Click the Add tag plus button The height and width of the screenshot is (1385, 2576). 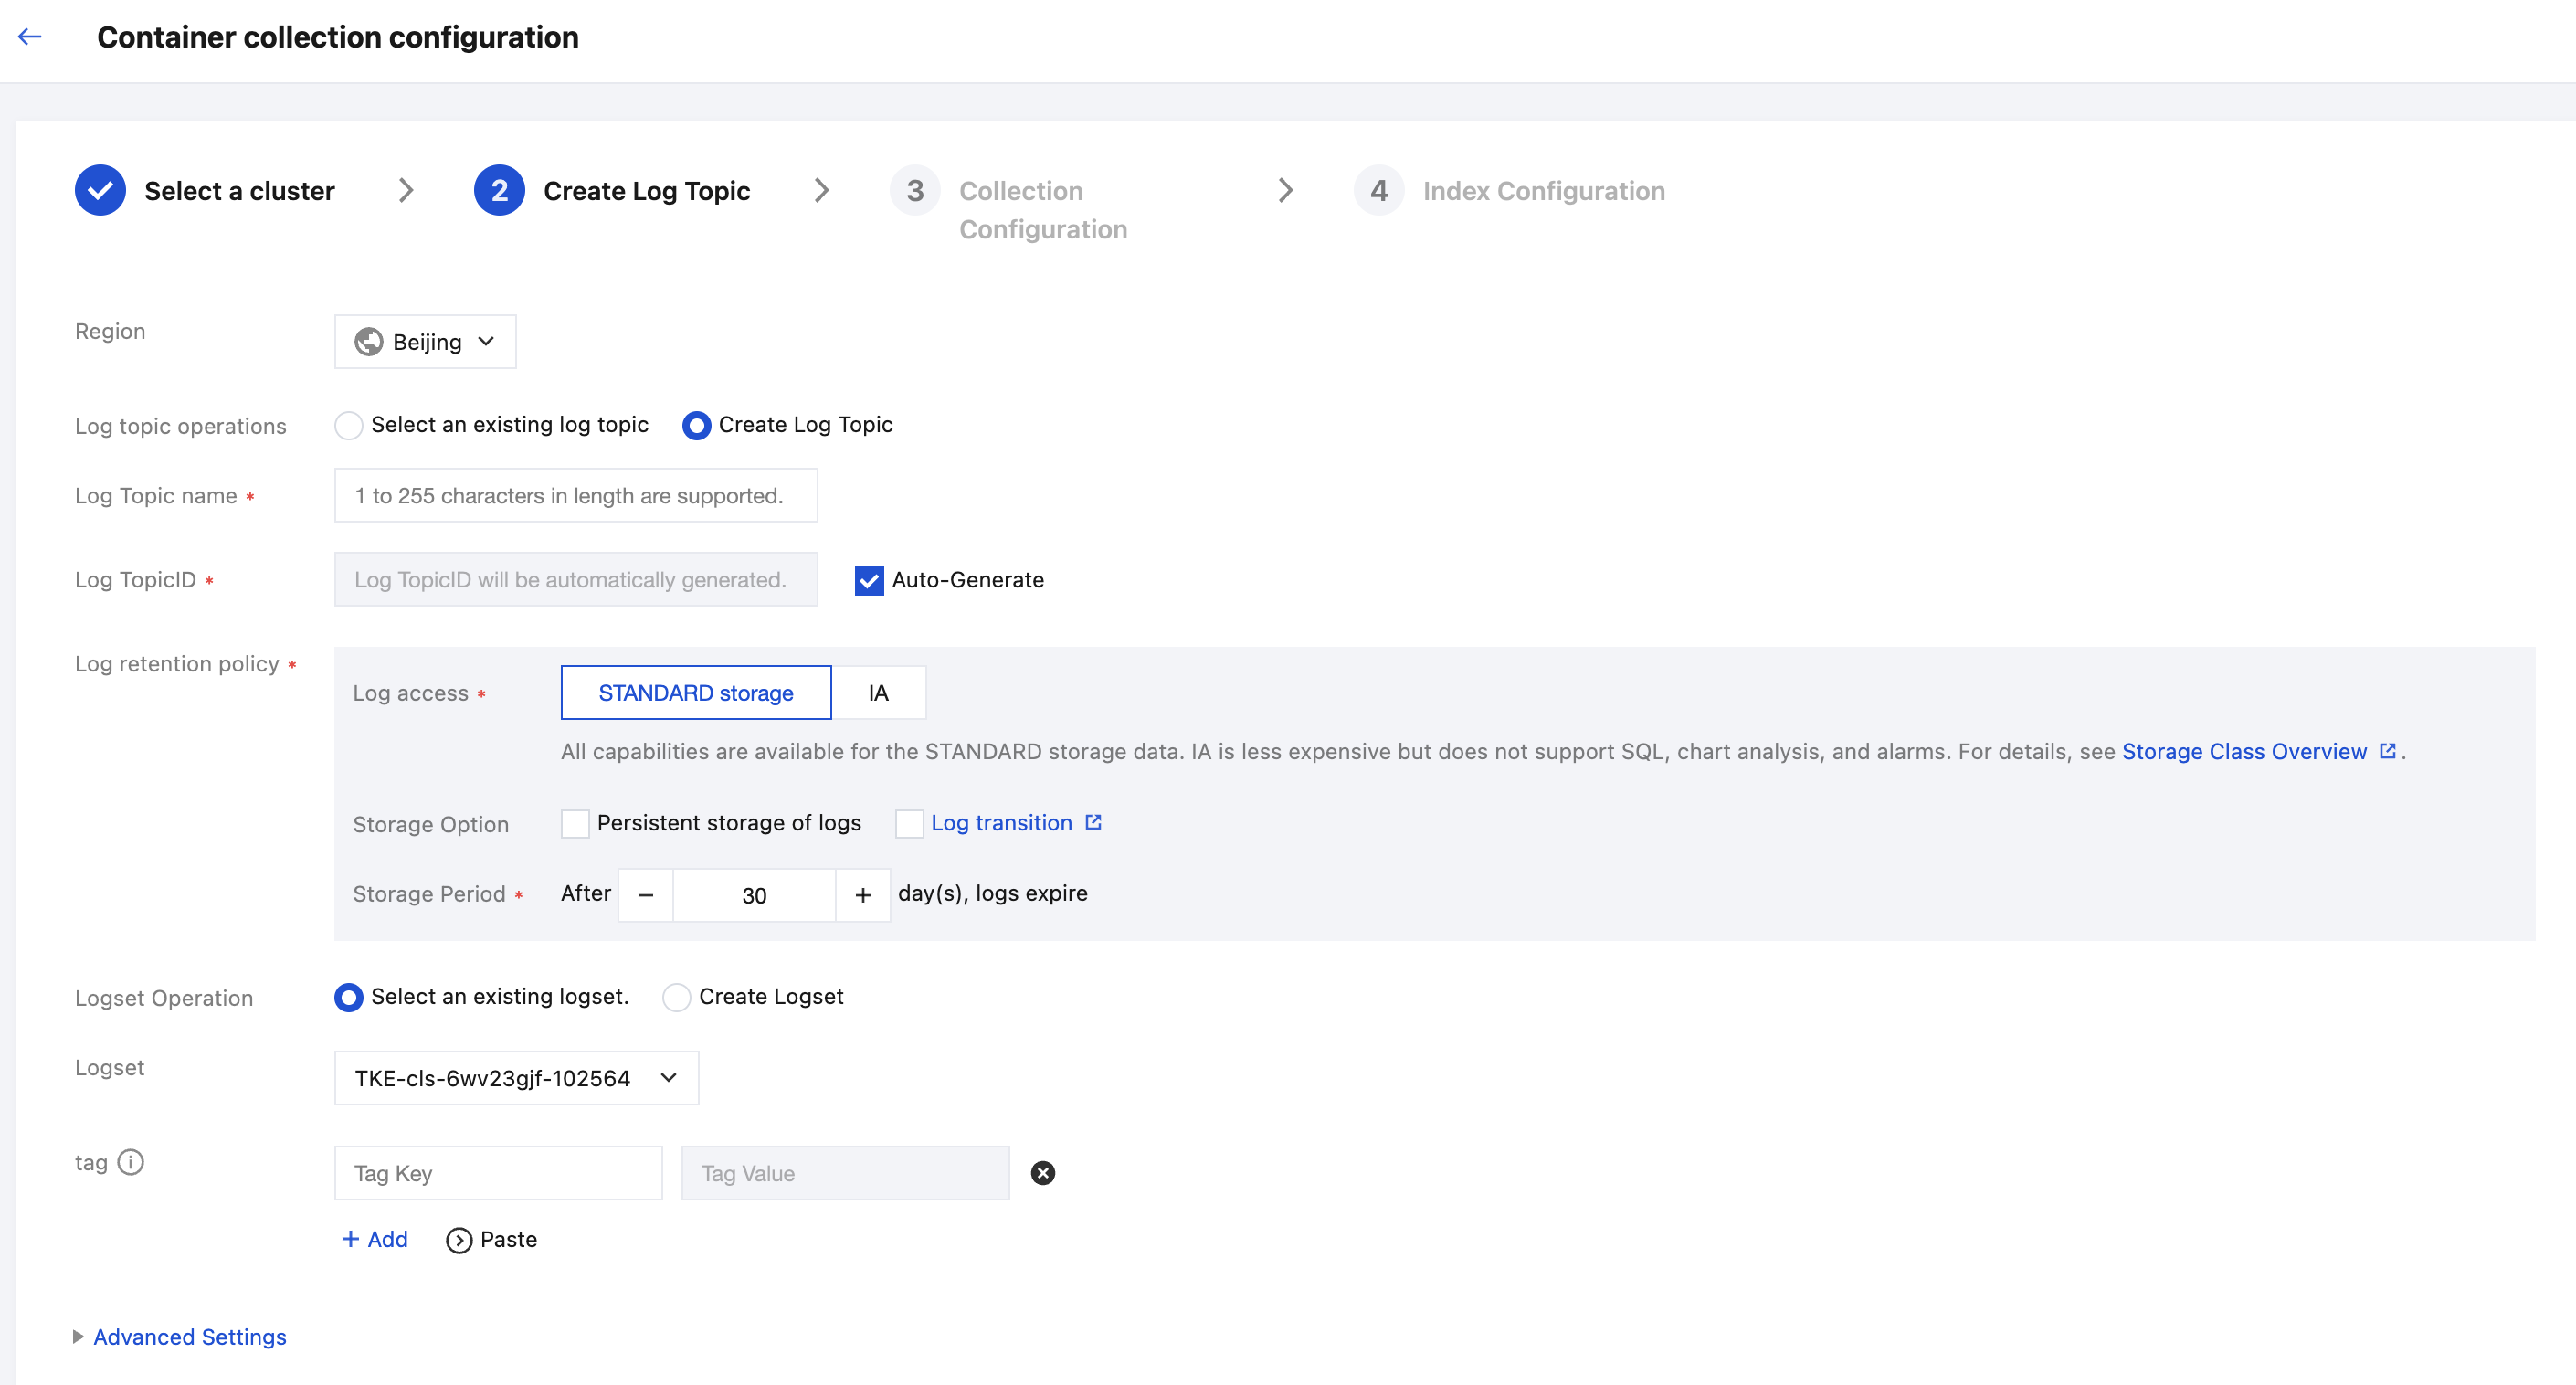[374, 1239]
